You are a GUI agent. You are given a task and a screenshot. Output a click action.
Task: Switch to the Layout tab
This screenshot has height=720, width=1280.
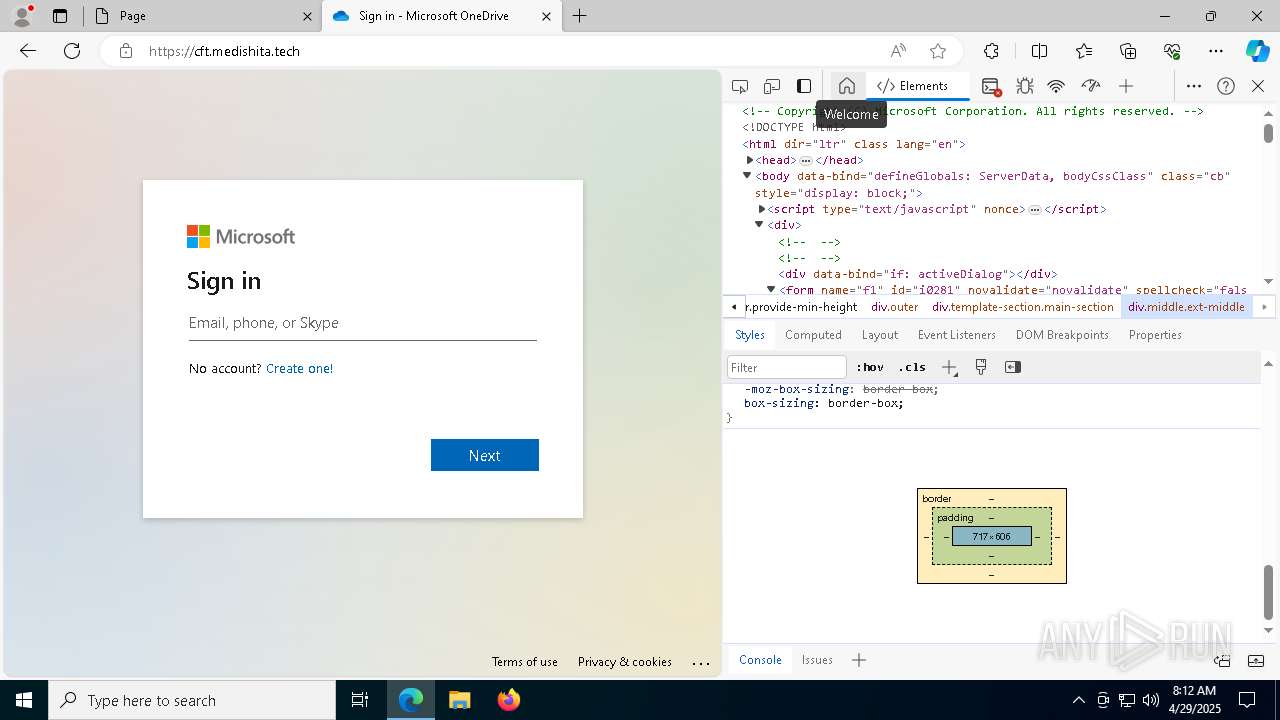click(880, 335)
